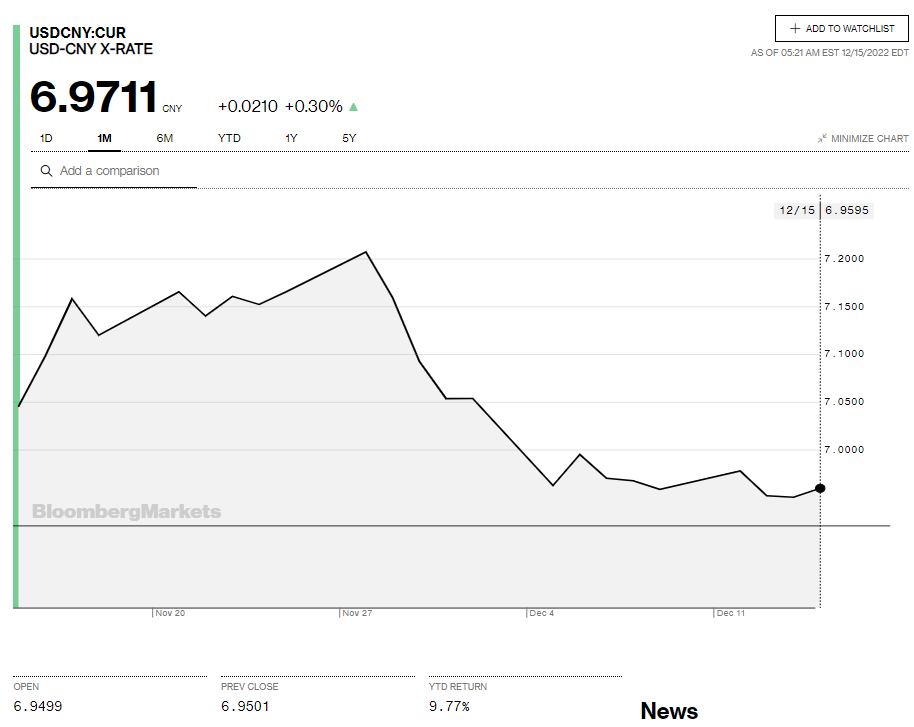Click the plus icon in Add to Watchlist
914x727 pixels.
(795, 29)
